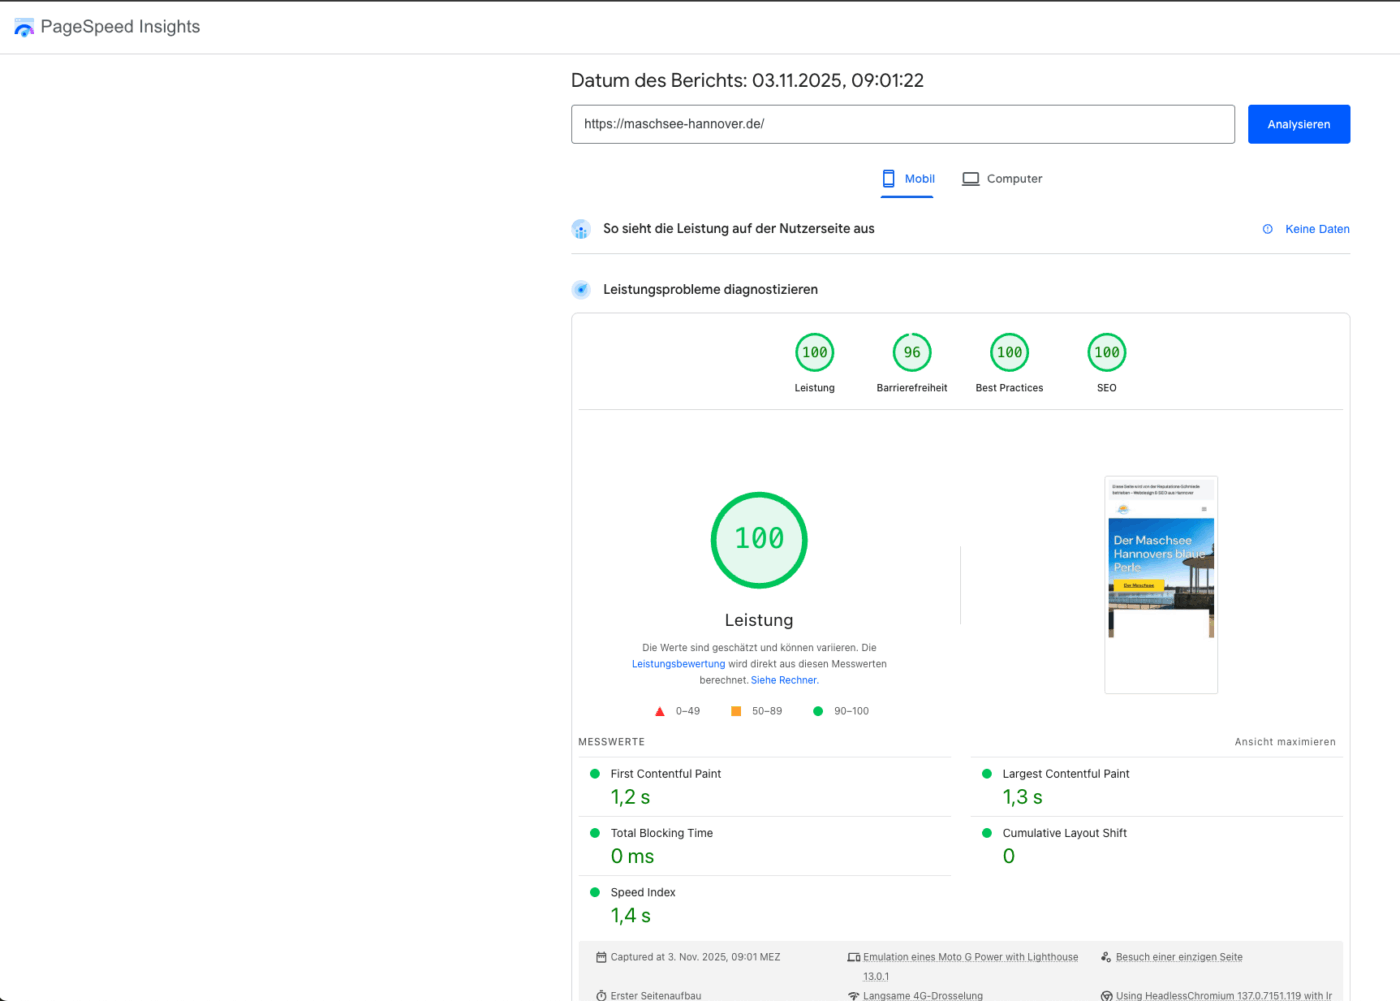
Task: Click the info icon beside Keine Daten
Action: point(1267,229)
